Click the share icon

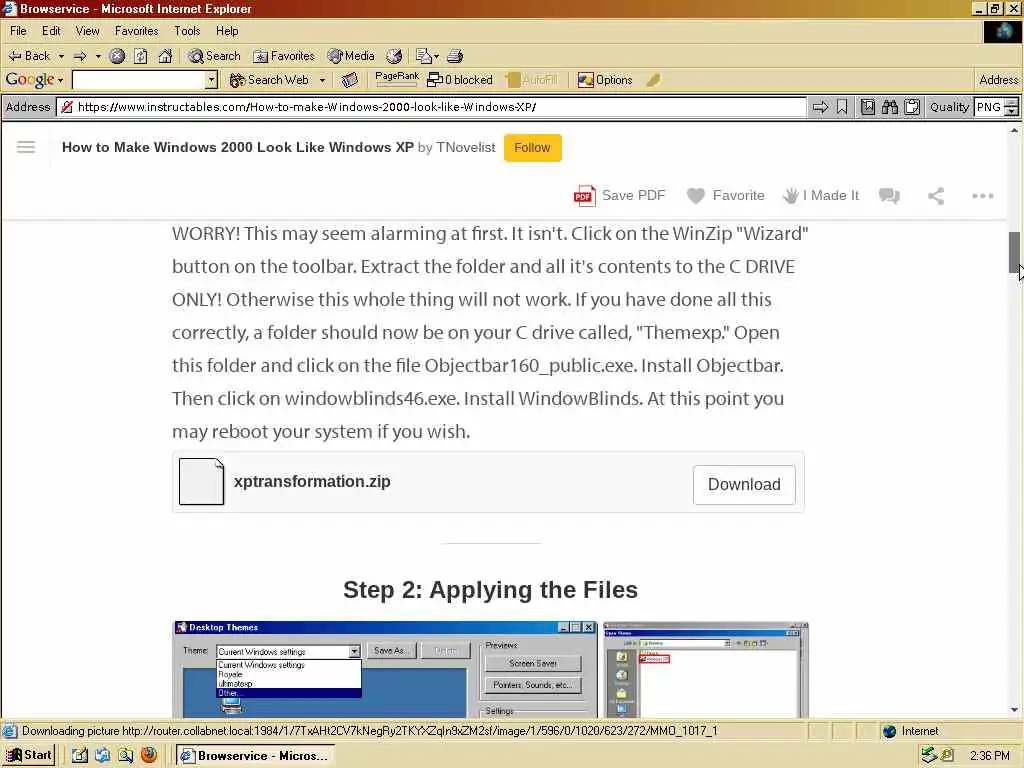936,195
